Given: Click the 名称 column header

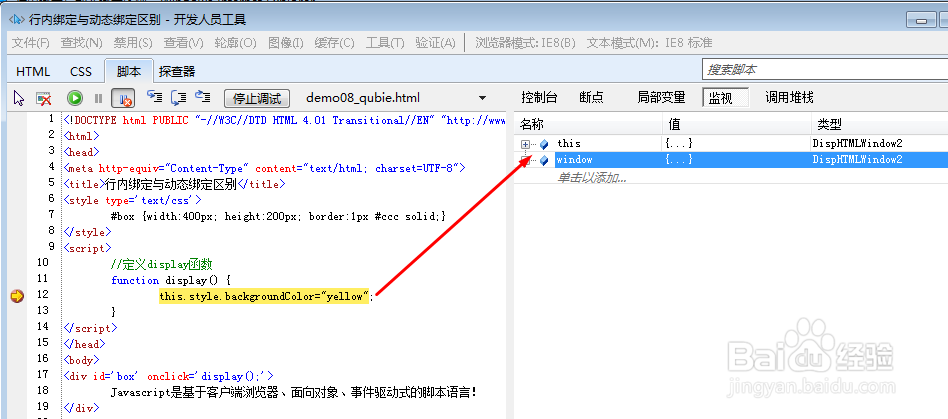Looking at the screenshot, I should pyautogui.click(x=588, y=125).
